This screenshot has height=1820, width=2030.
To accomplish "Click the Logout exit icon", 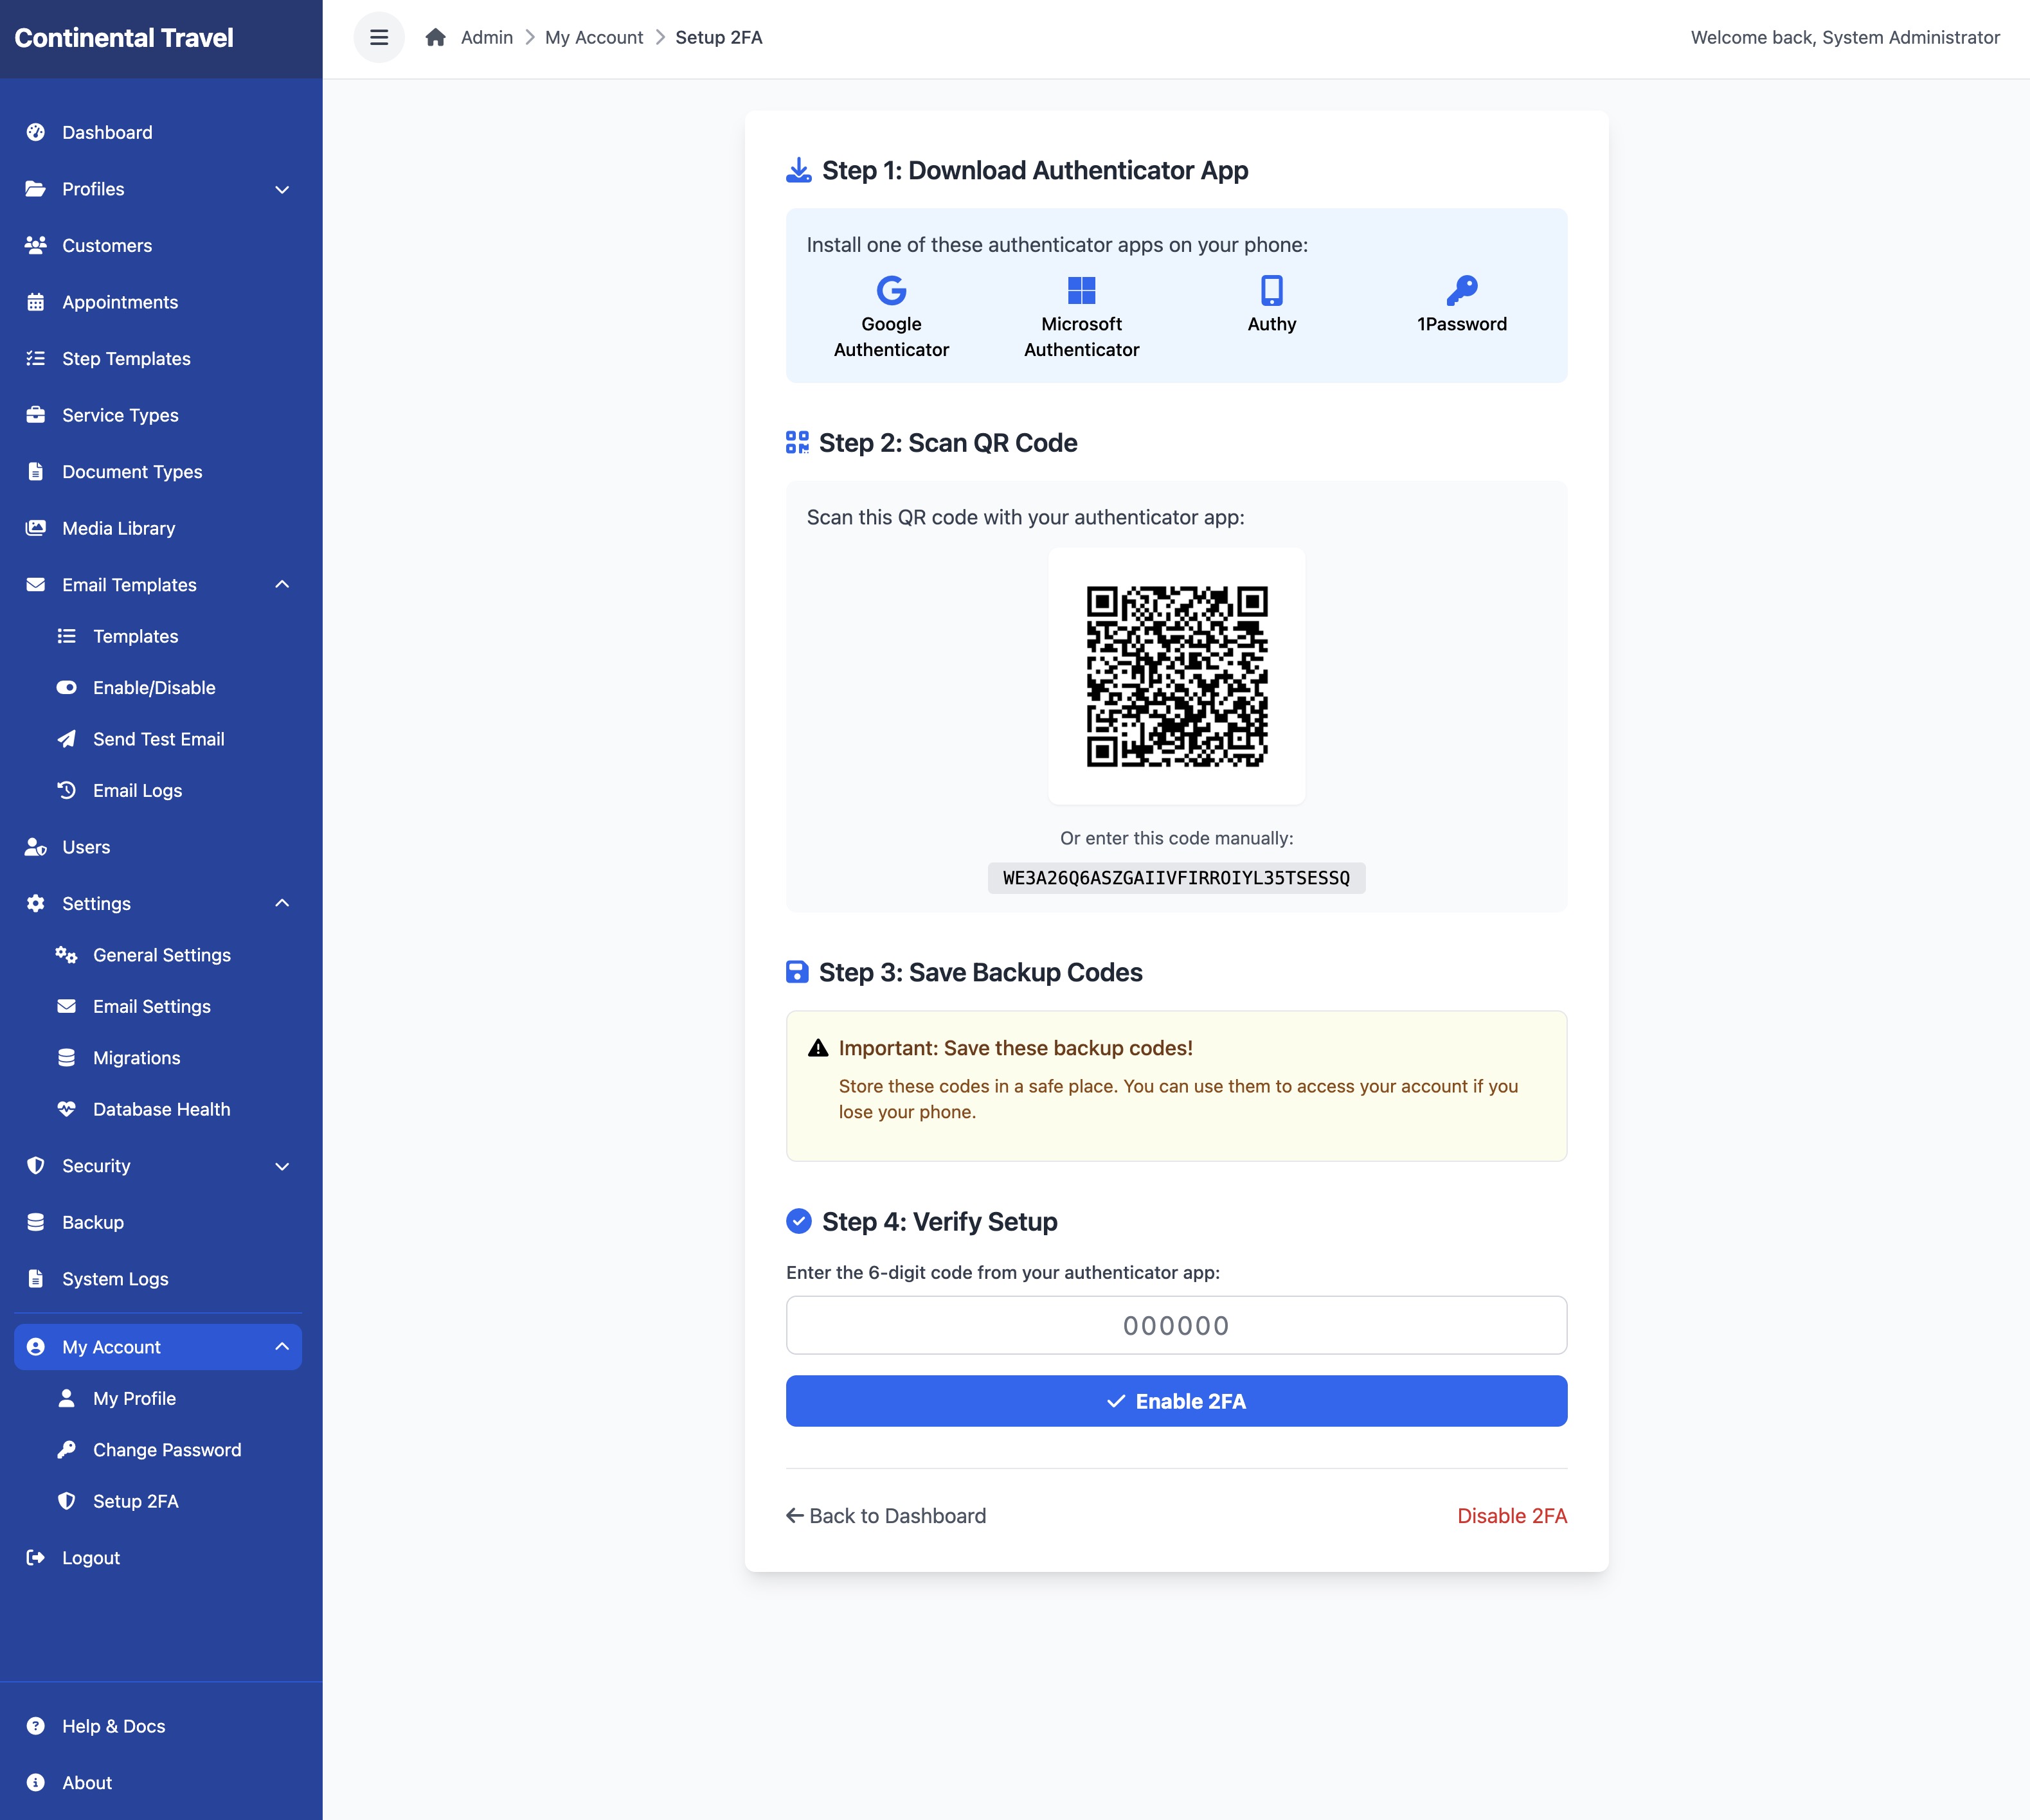I will 36,1558.
